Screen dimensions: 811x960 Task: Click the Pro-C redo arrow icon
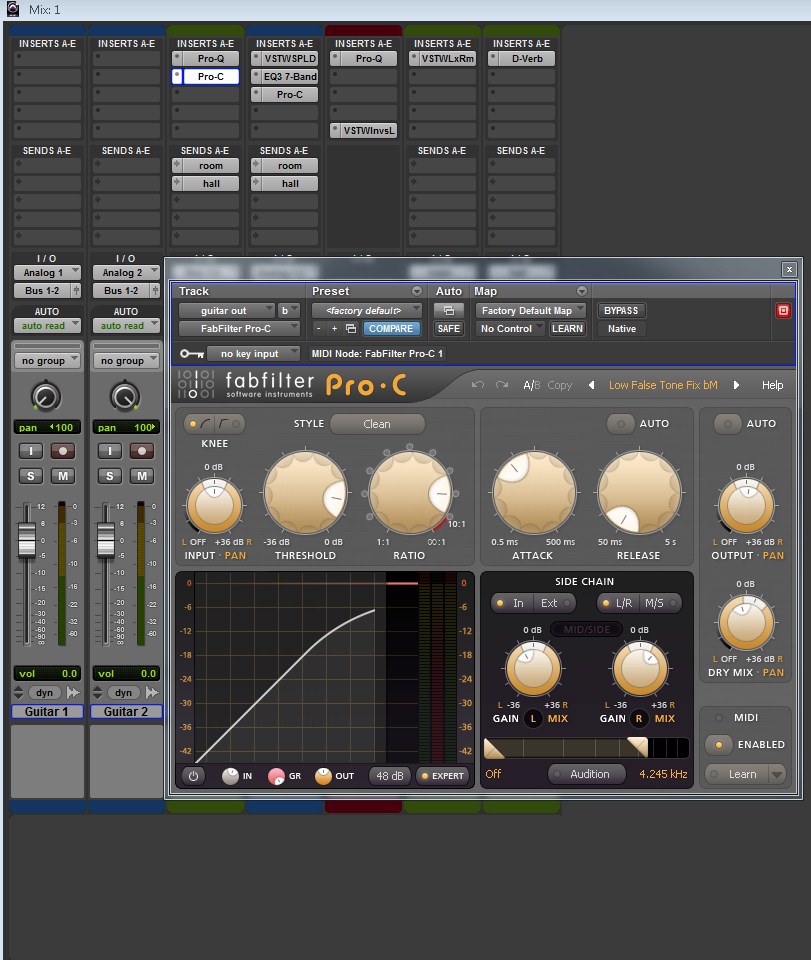coord(502,385)
